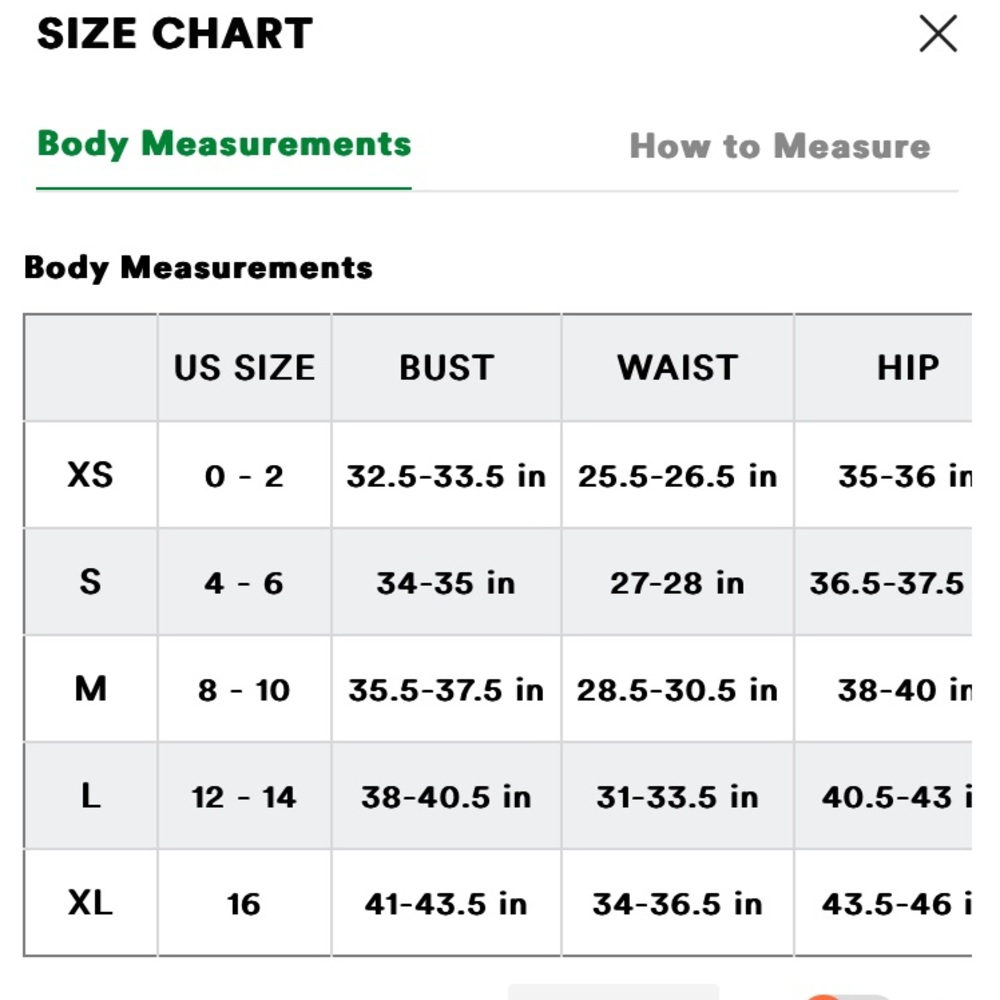Click the US SIZE column header

(244, 367)
